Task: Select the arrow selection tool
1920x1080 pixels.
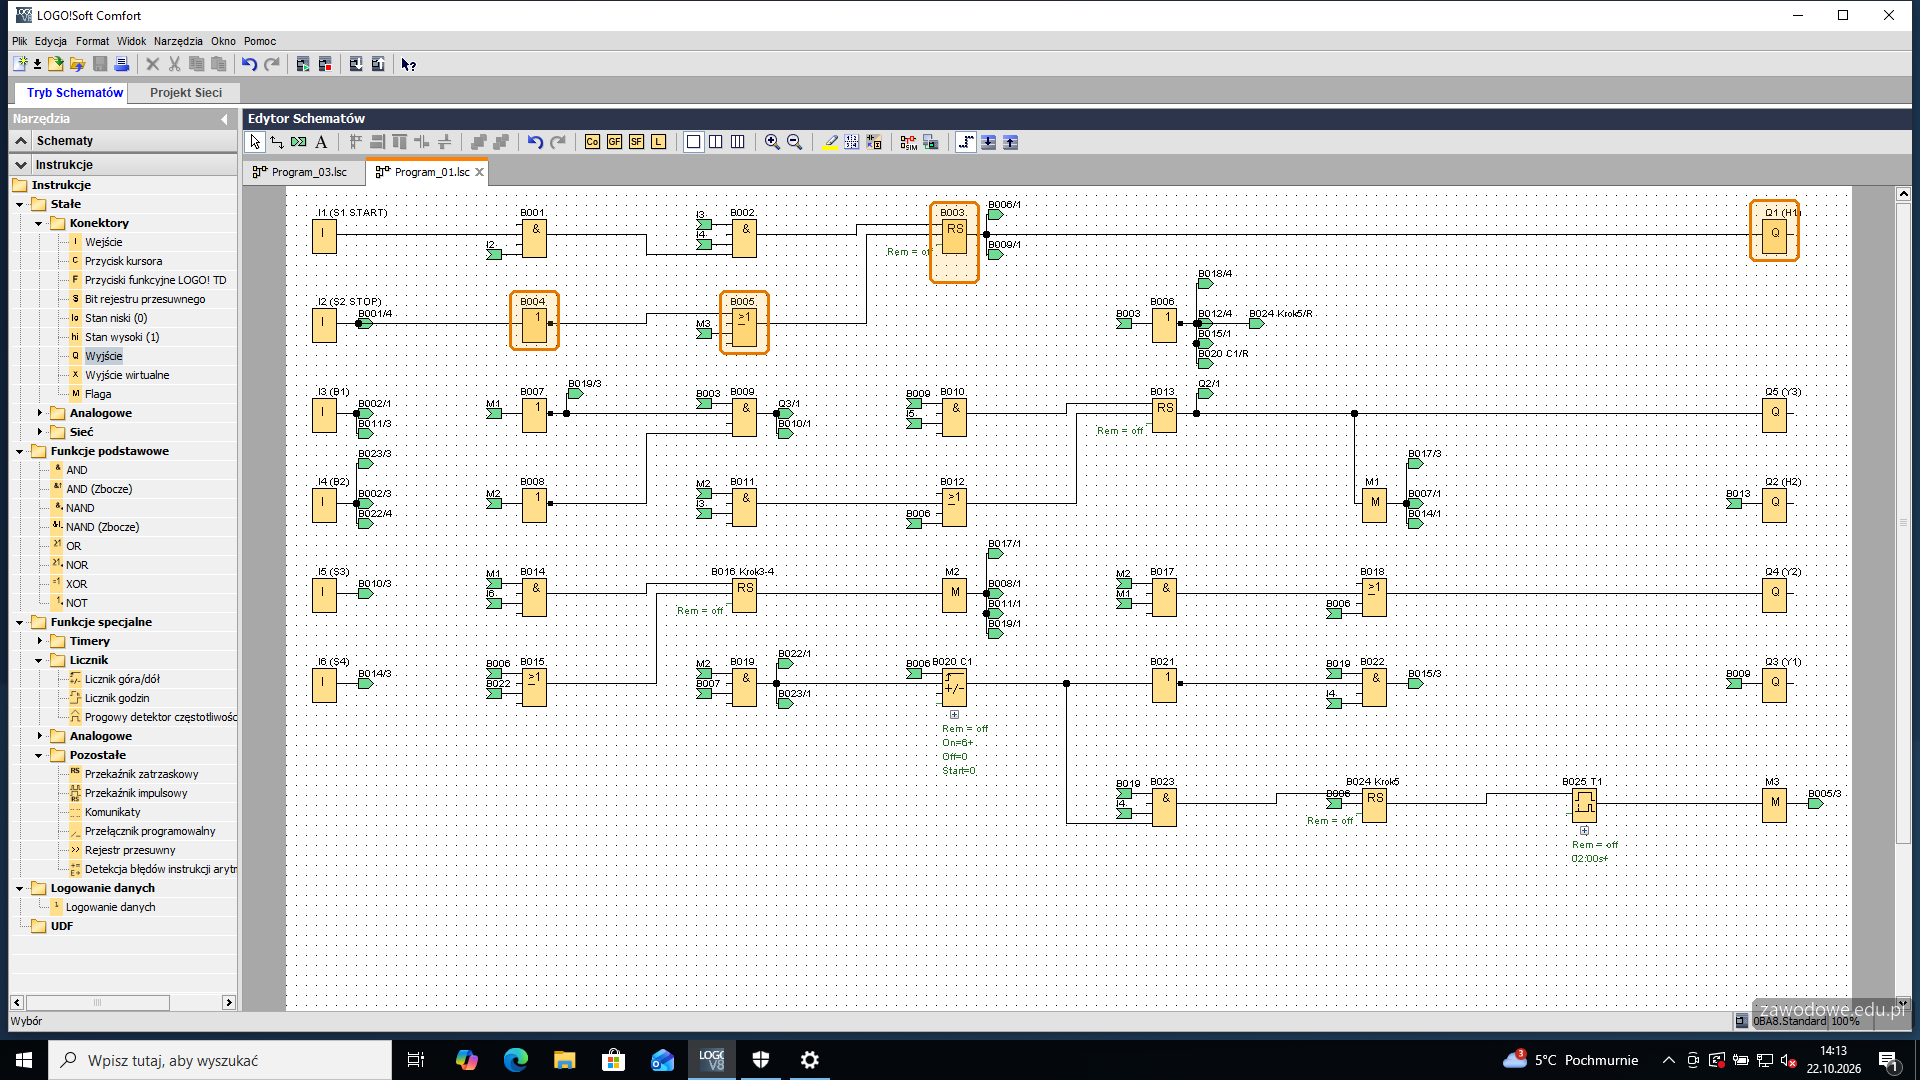Action: 255,142
